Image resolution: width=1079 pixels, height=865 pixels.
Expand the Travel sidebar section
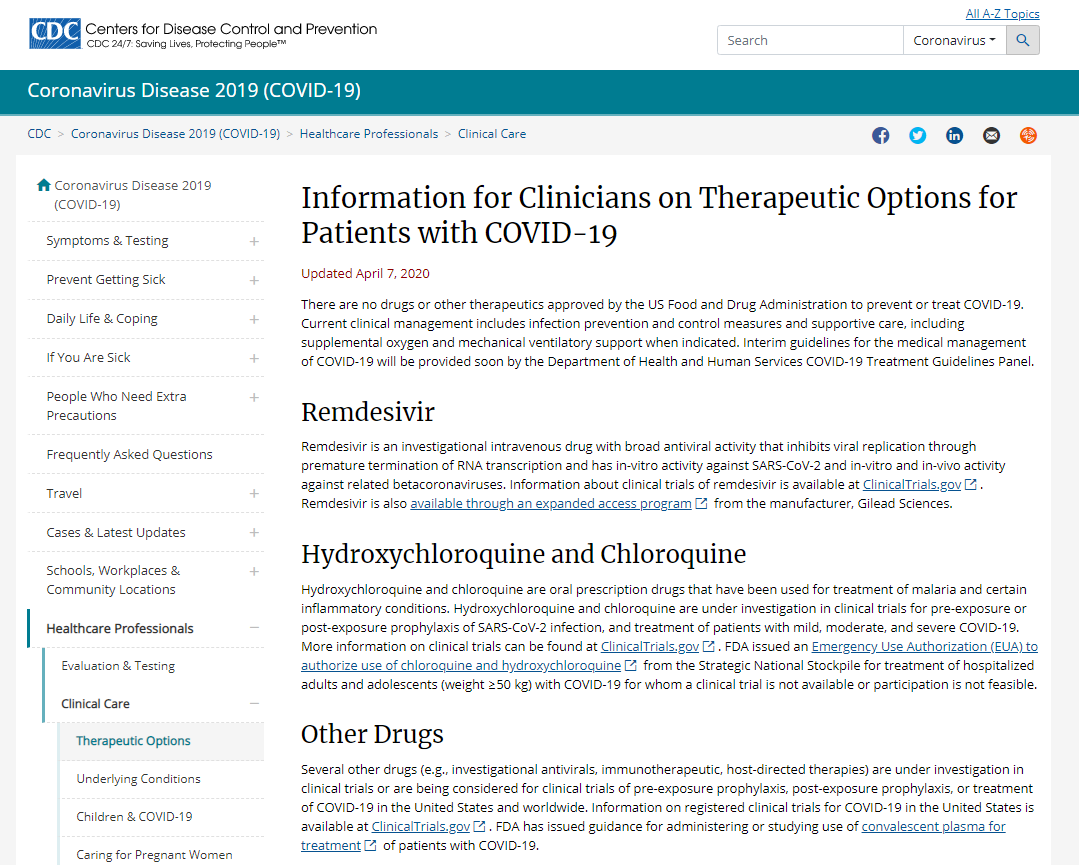(x=254, y=494)
